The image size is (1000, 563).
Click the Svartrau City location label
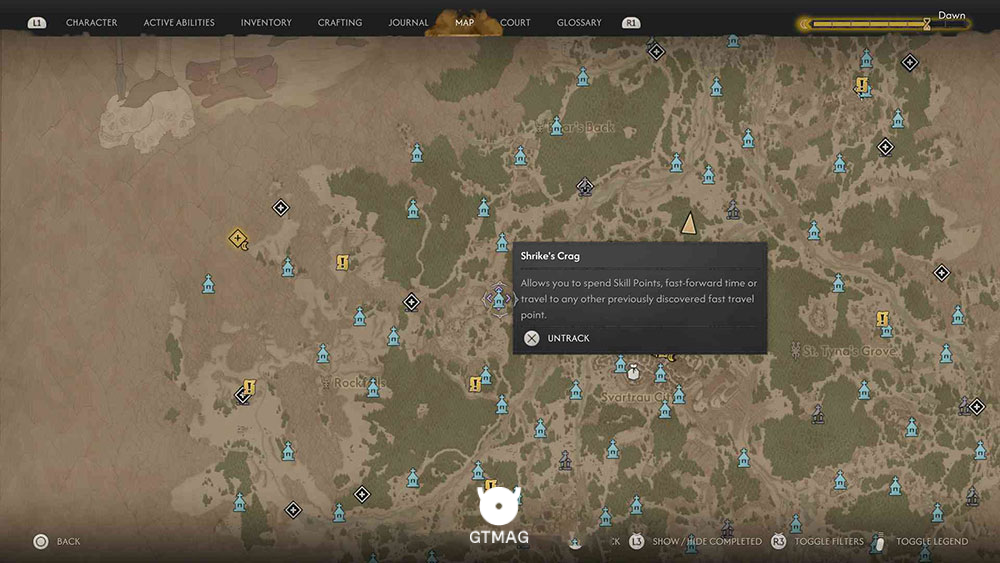635,397
